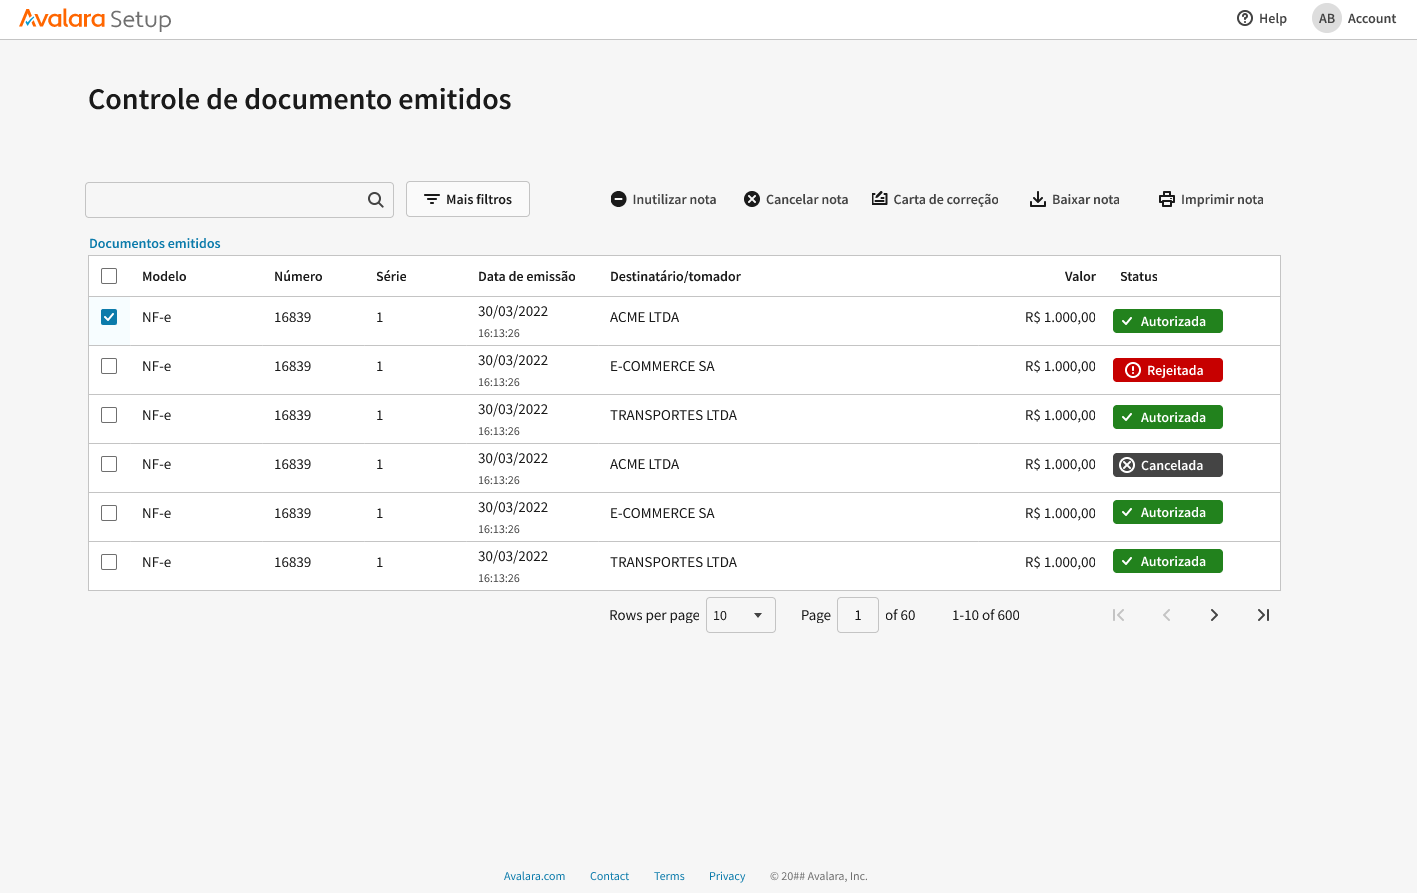Go to next page arrow

click(1214, 615)
